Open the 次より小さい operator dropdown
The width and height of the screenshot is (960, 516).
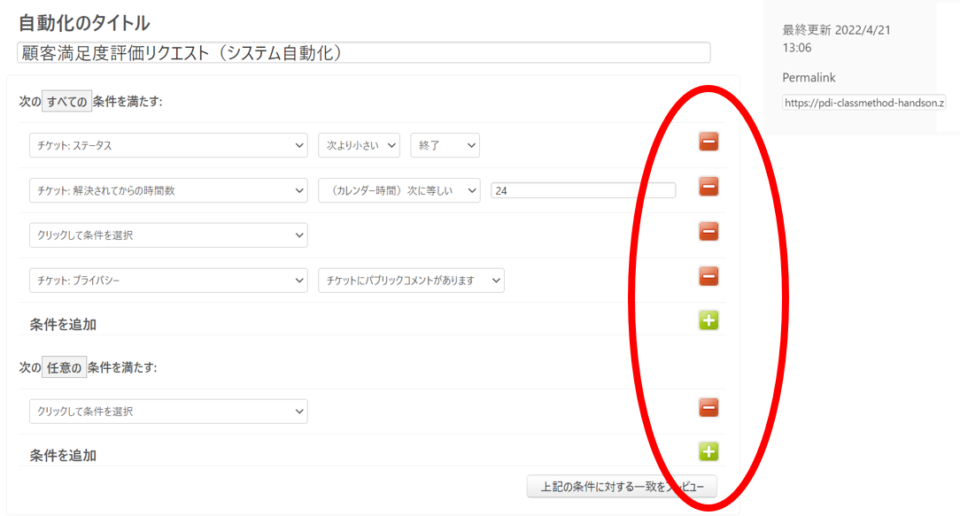359,146
